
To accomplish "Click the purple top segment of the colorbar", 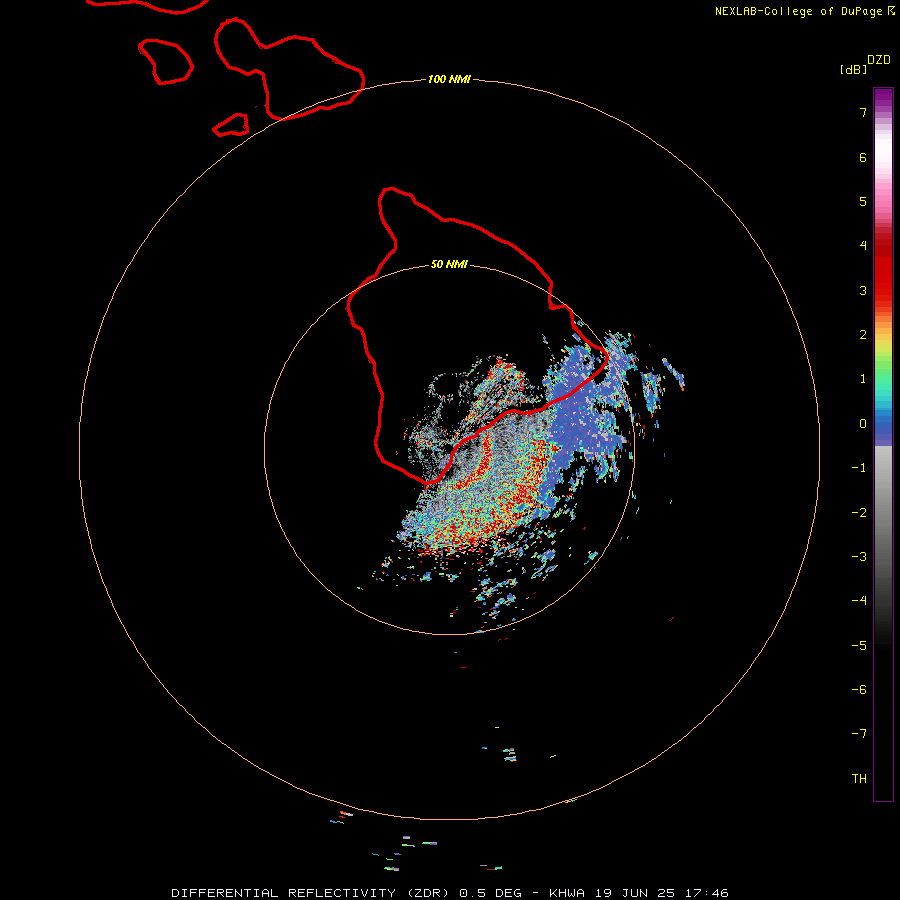I will pyautogui.click(x=883, y=99).
